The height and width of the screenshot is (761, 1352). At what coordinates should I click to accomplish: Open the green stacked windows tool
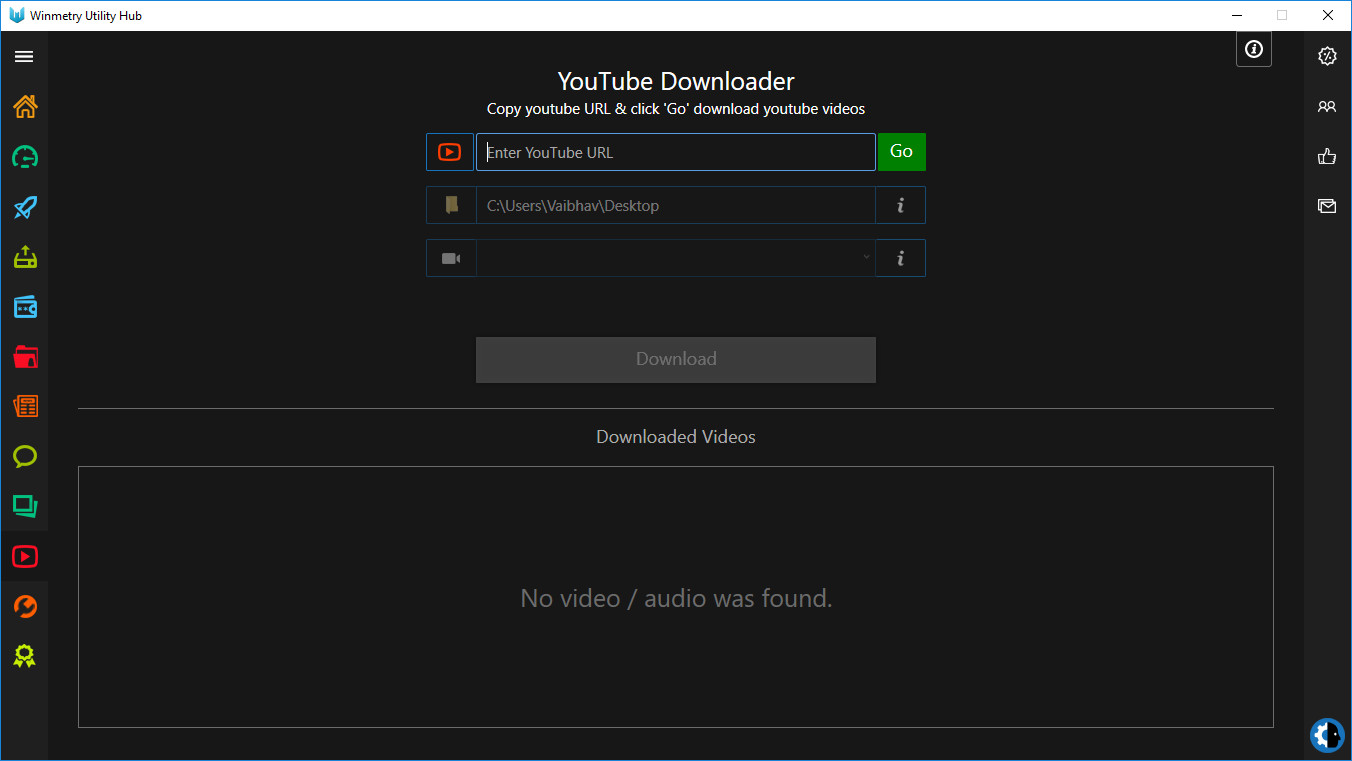25,507
